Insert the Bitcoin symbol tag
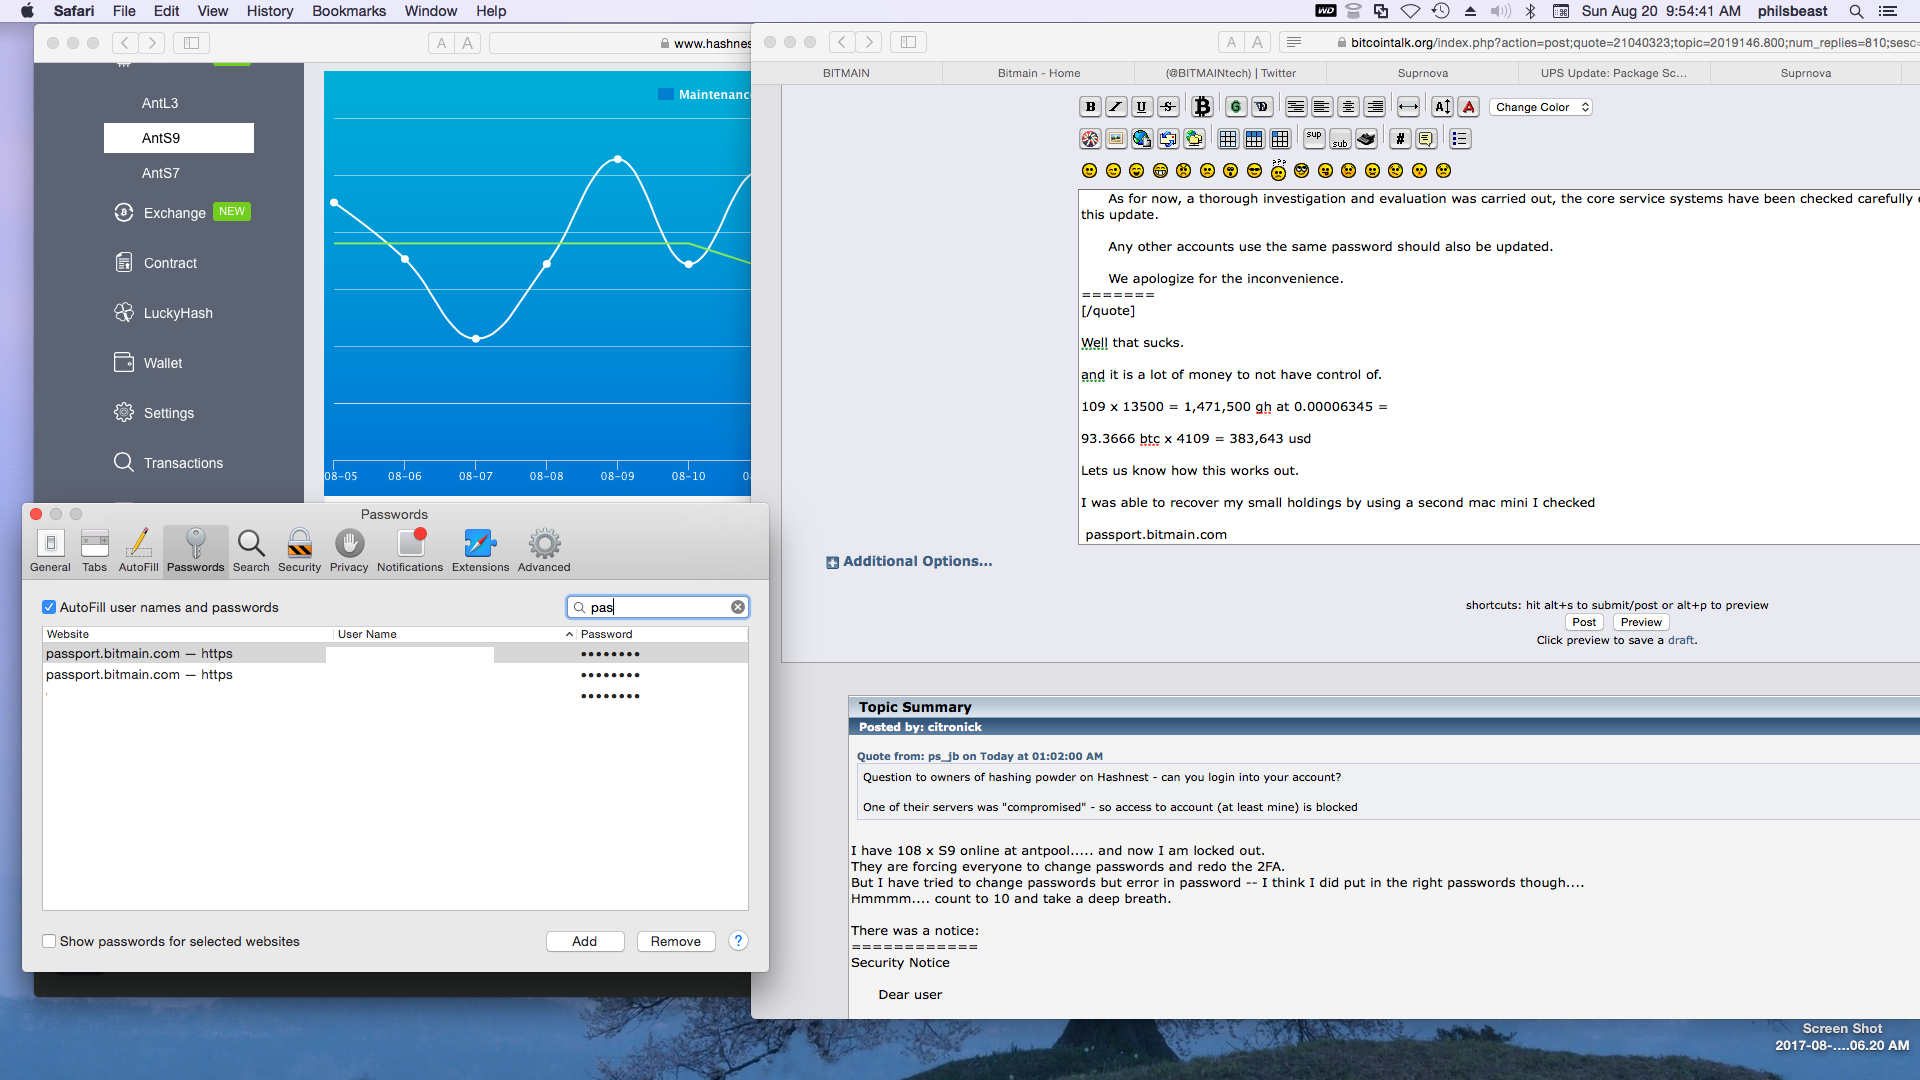1920x1080 pixels. click(1202, 107)
